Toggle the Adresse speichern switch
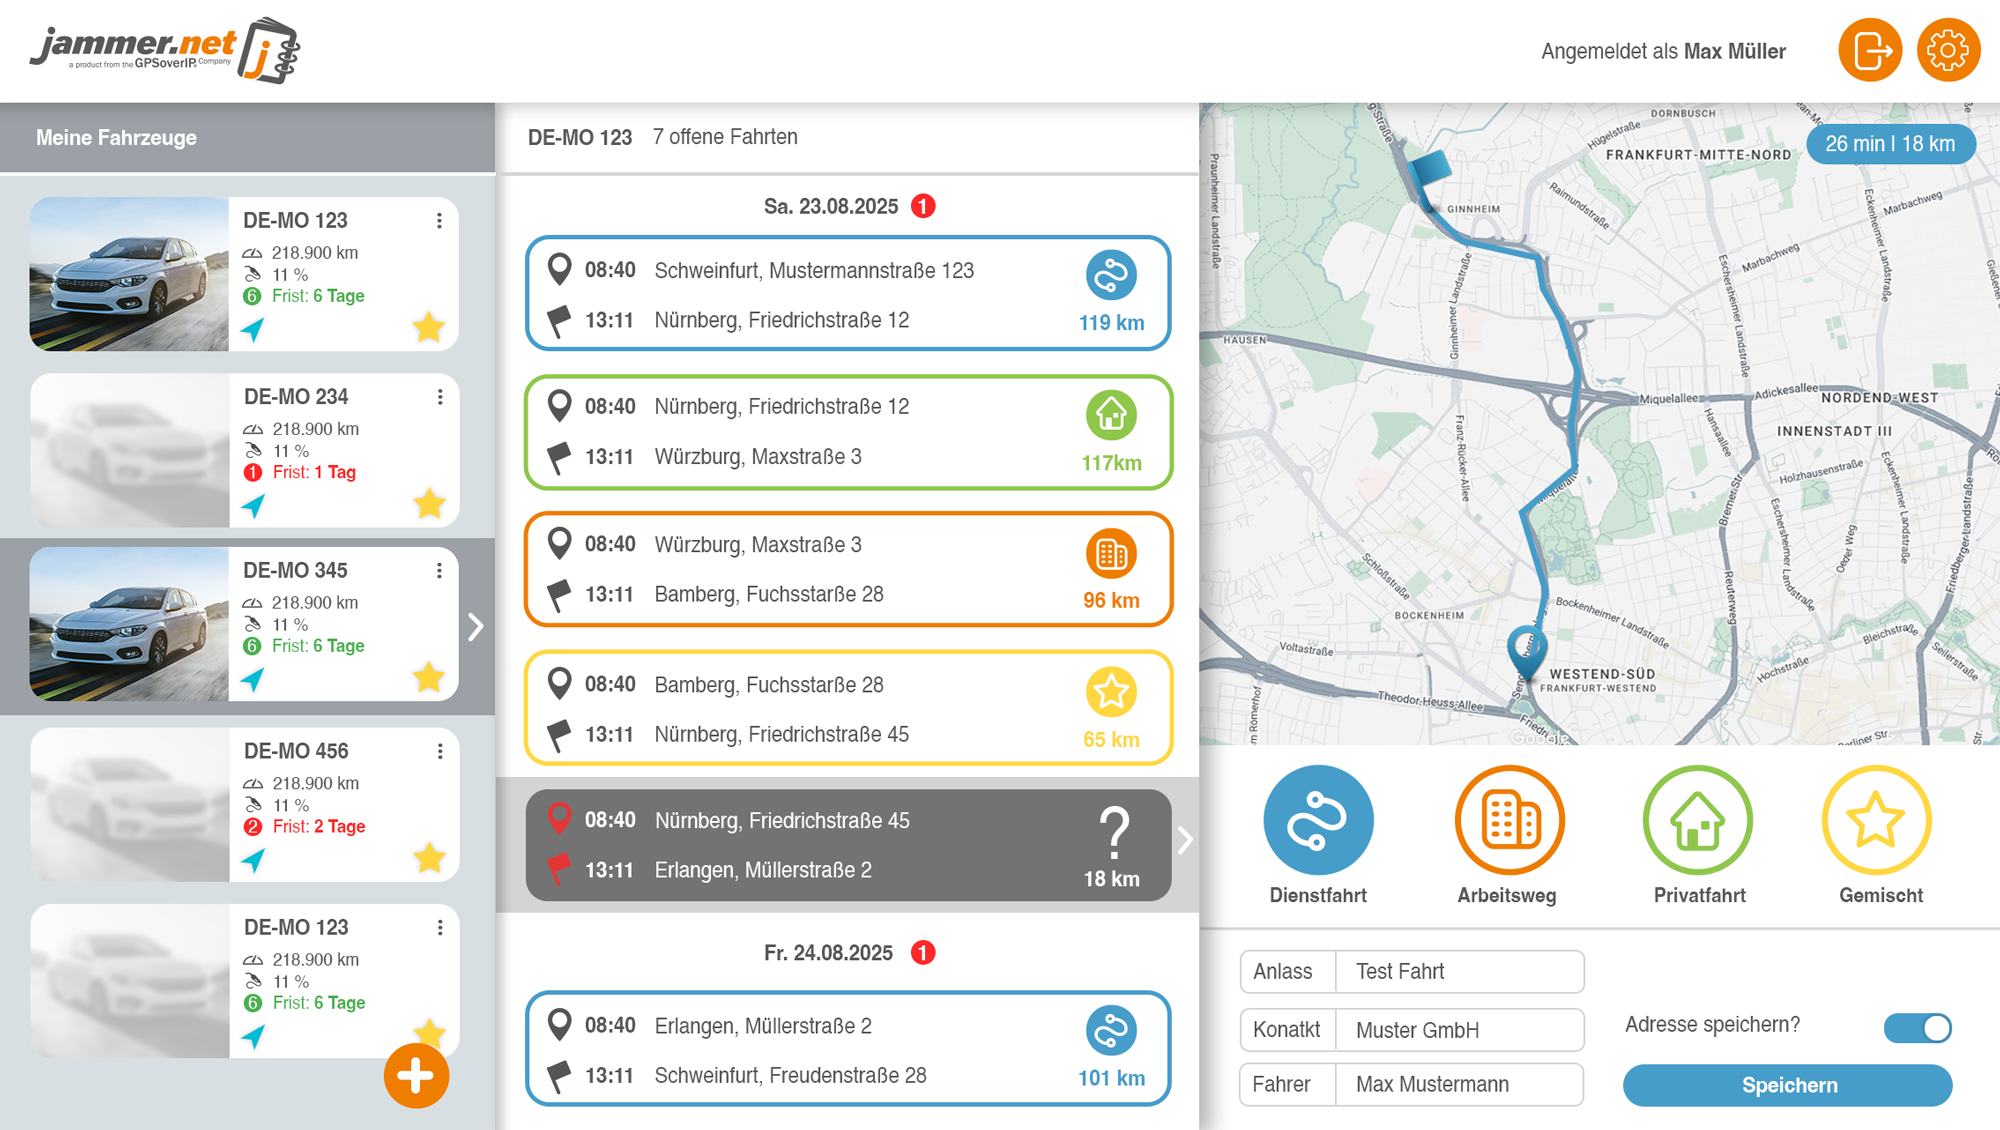Screen dimensions: 2000x1130 (1917, 1028)
